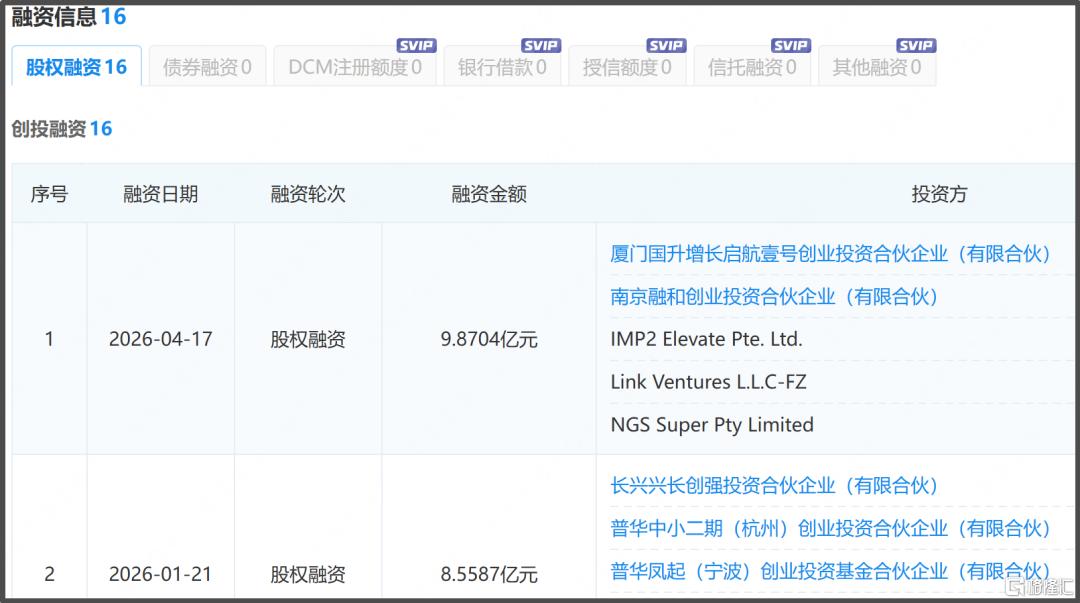Select date cell 2026-01-21
1080x603 pixels.
click(160, 574)
